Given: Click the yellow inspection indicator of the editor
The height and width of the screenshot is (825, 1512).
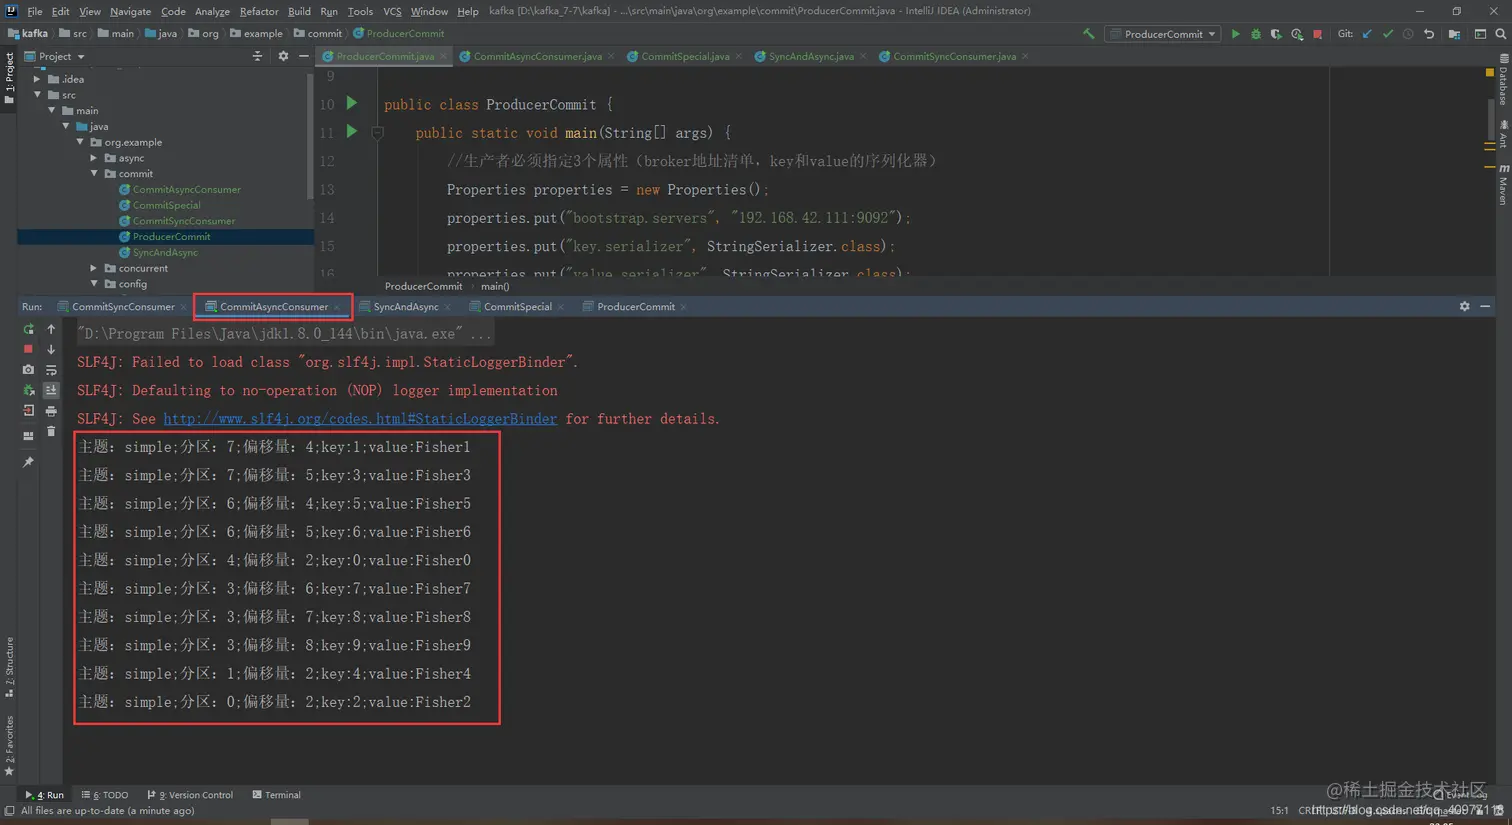Looking at the screenshot, I should pos(1489,73).
